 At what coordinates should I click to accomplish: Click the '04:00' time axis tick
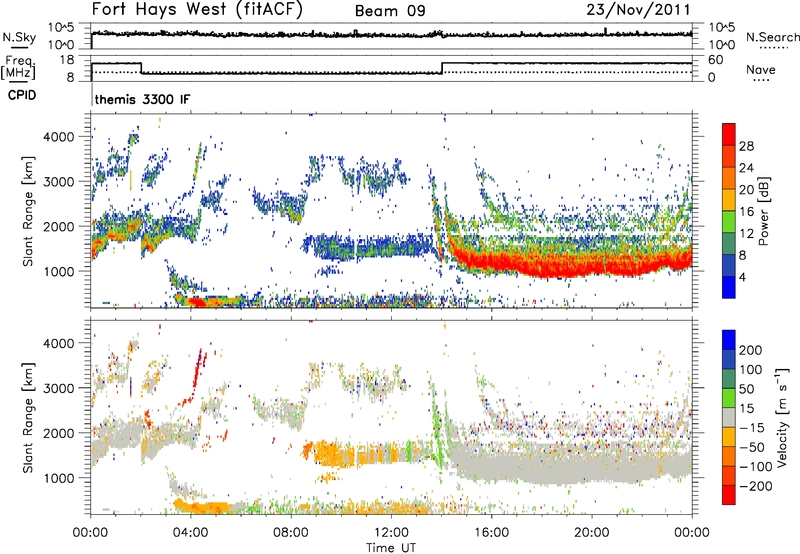(191, 533)
